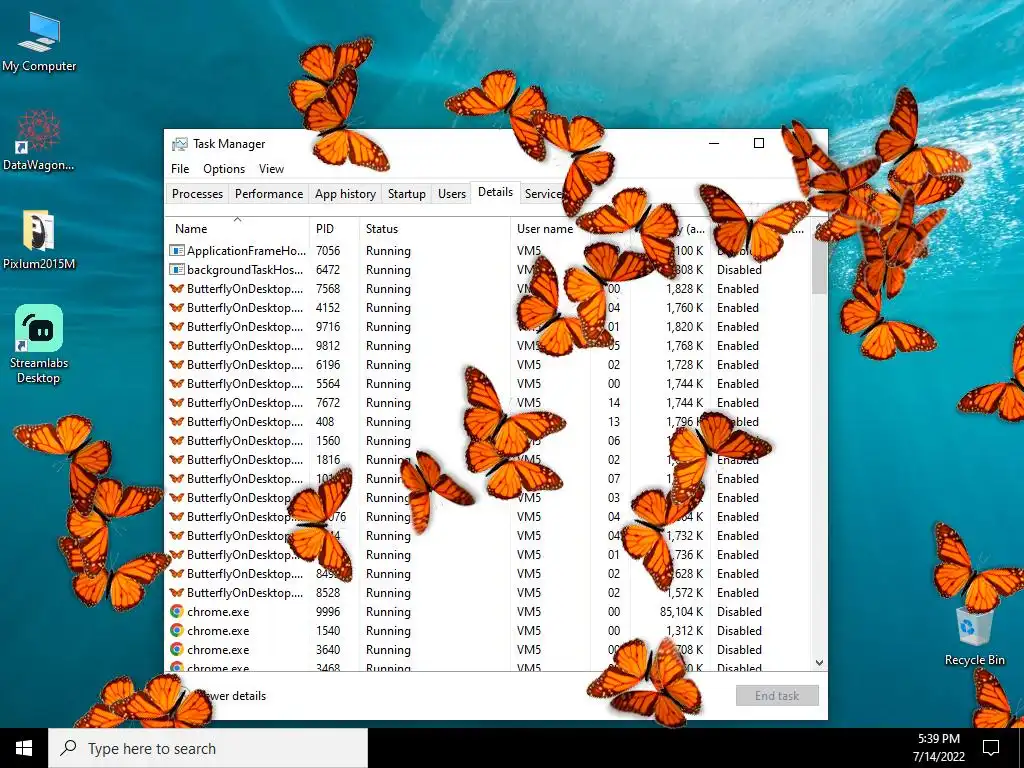The image size is (1024, 768).
Task: Click the memory value 1,760 K
Action: click(x=684, y=307)
